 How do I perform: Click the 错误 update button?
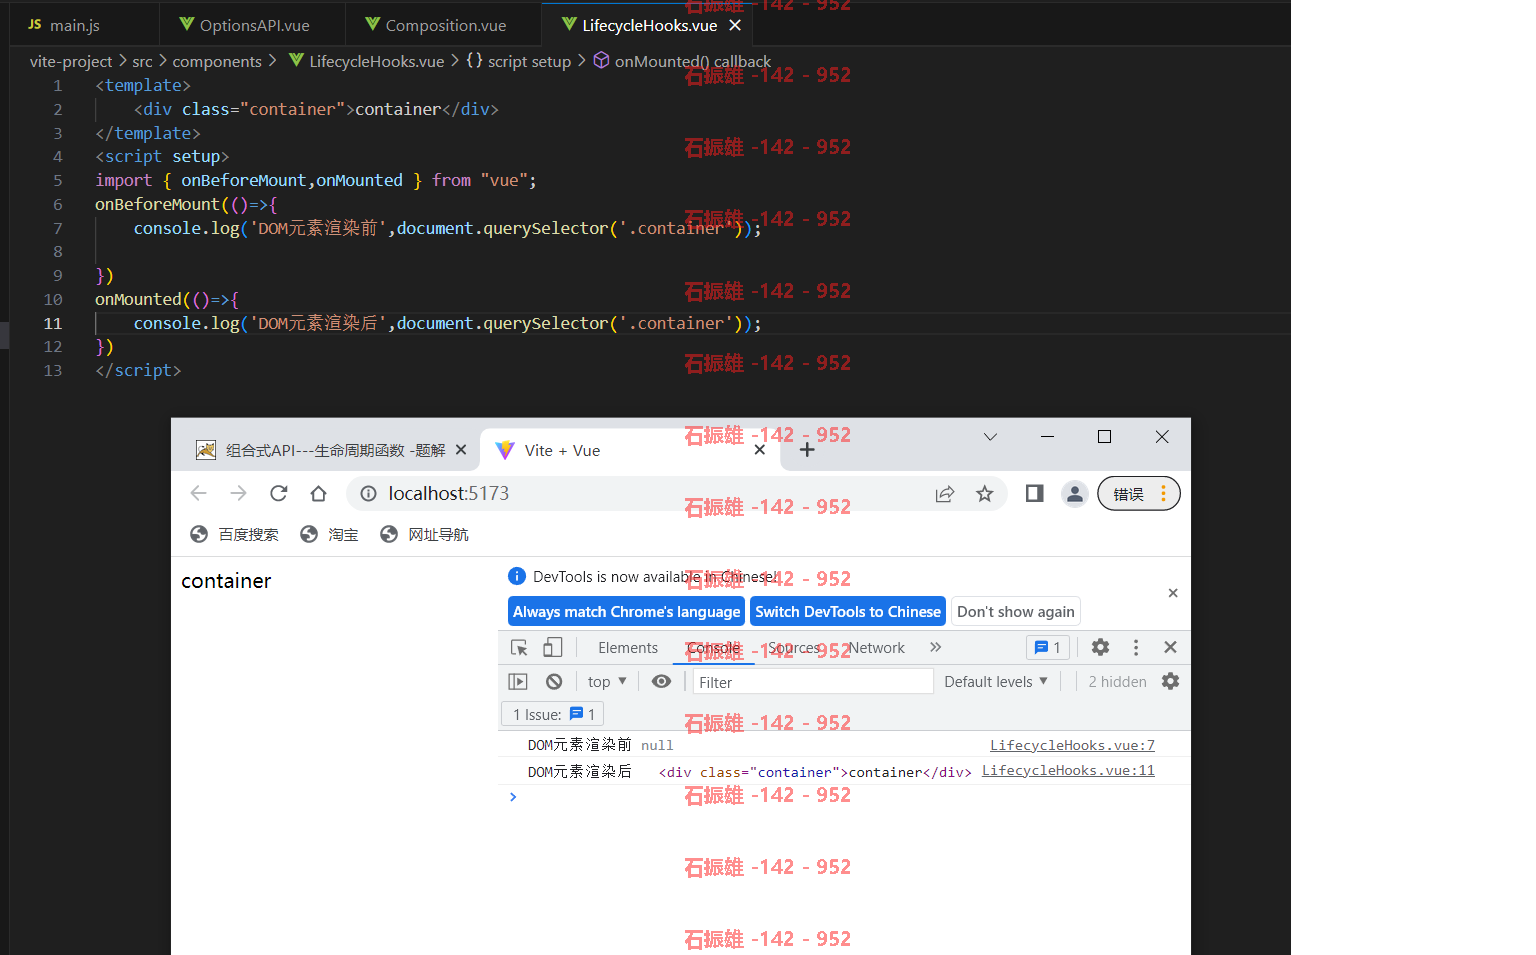pyautogui.click(x=1139, y=493)
